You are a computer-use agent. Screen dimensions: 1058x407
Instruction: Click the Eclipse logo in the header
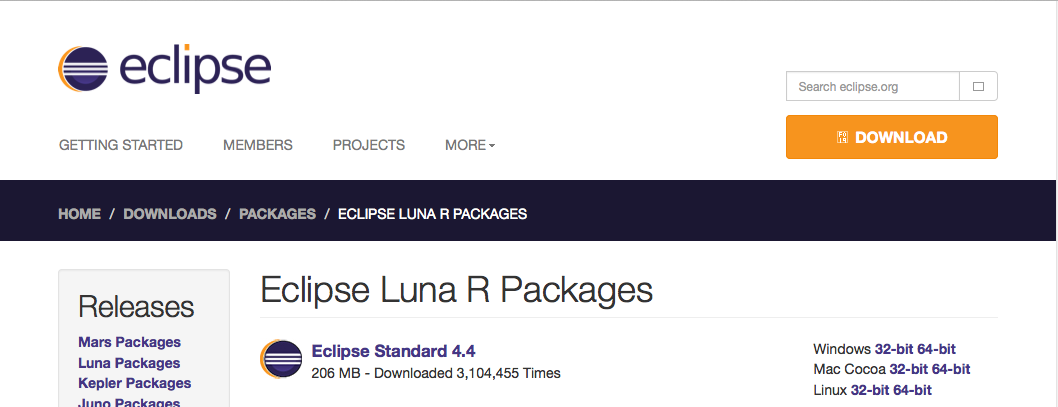(165, 69)
